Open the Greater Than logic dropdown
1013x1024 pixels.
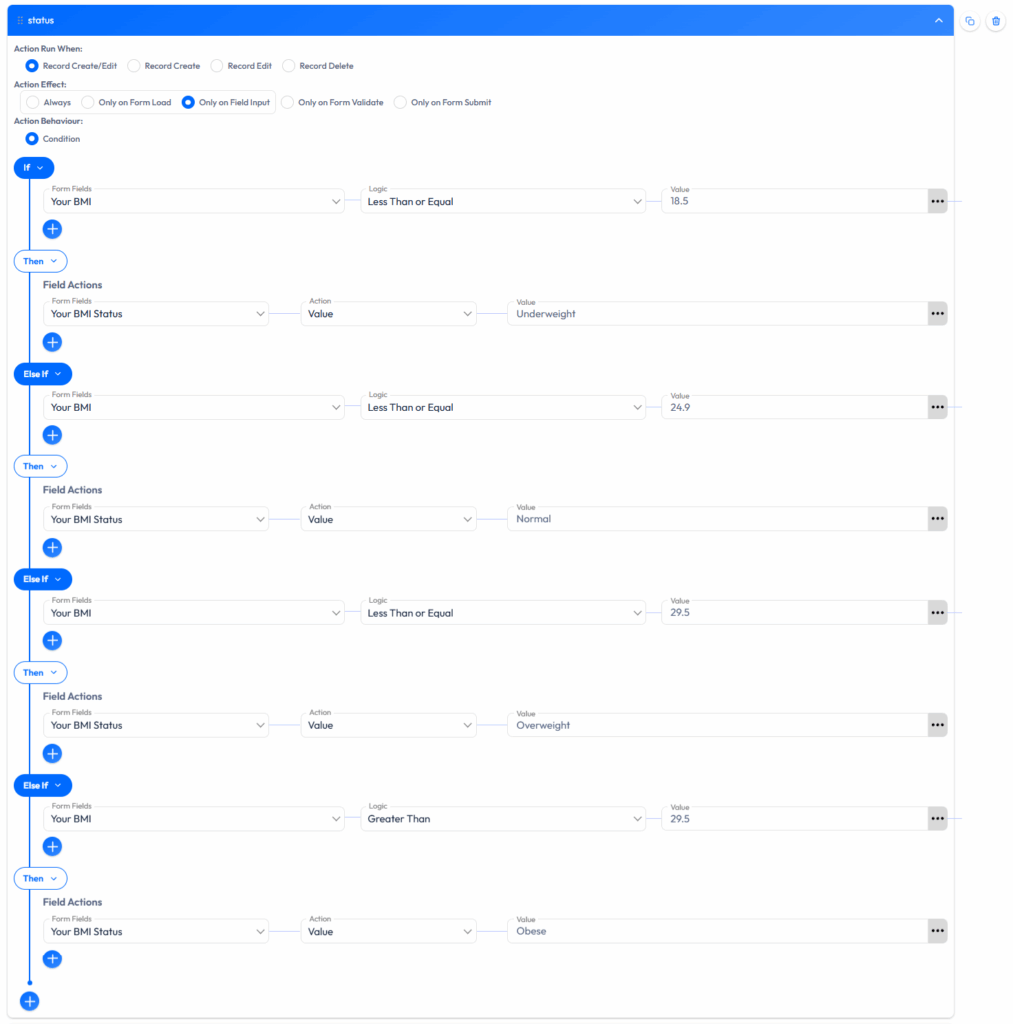tap(502, 819)
